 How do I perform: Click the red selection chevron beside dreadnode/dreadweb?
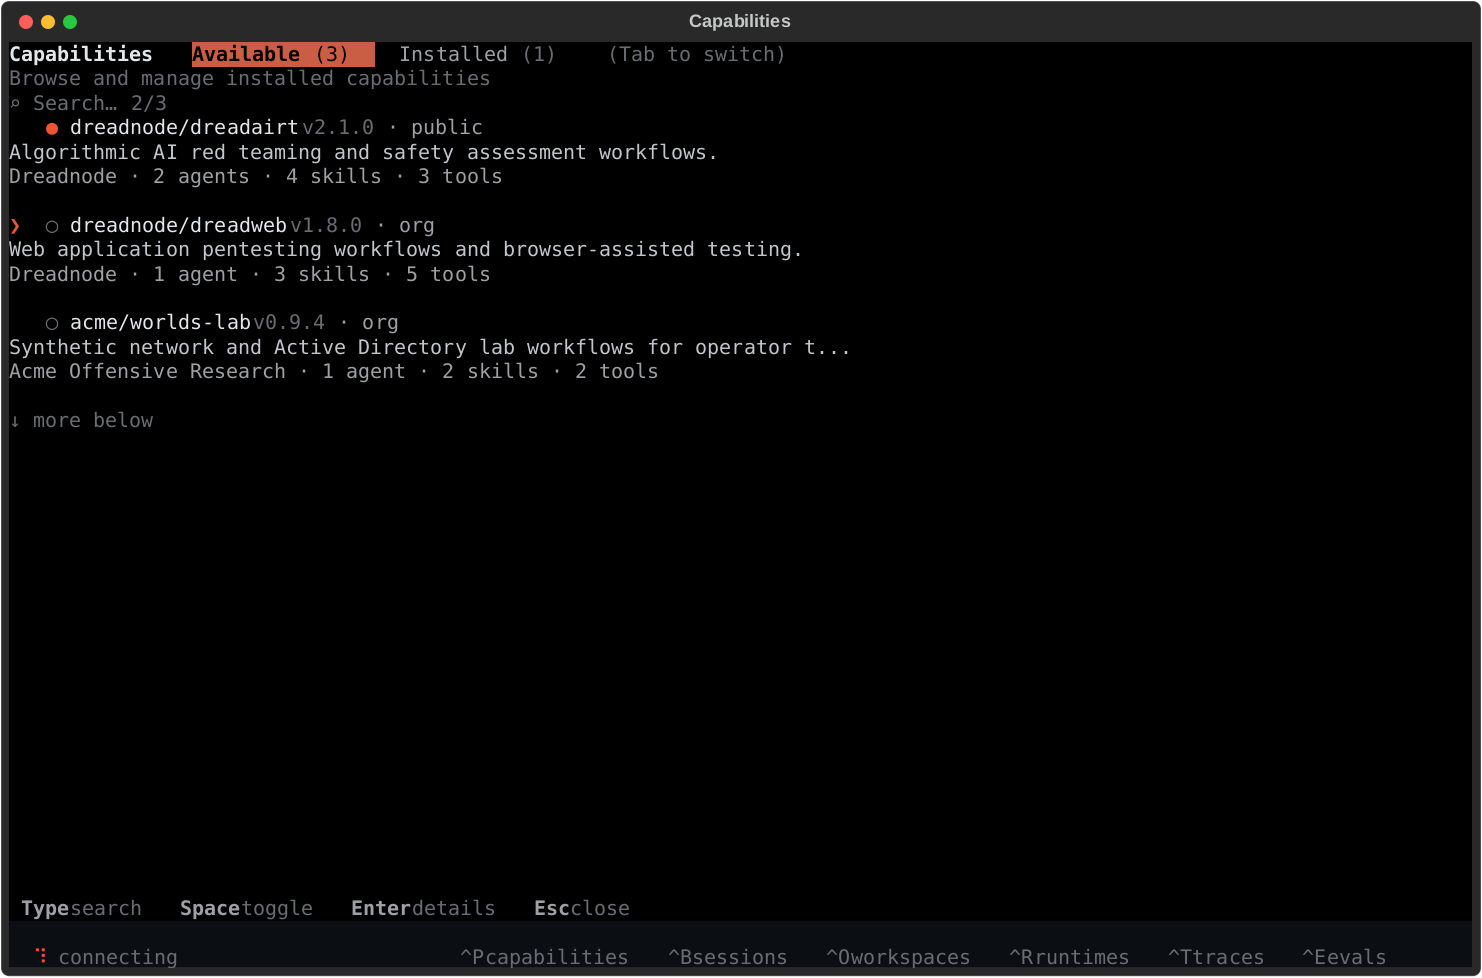click(x=14, y=225)
